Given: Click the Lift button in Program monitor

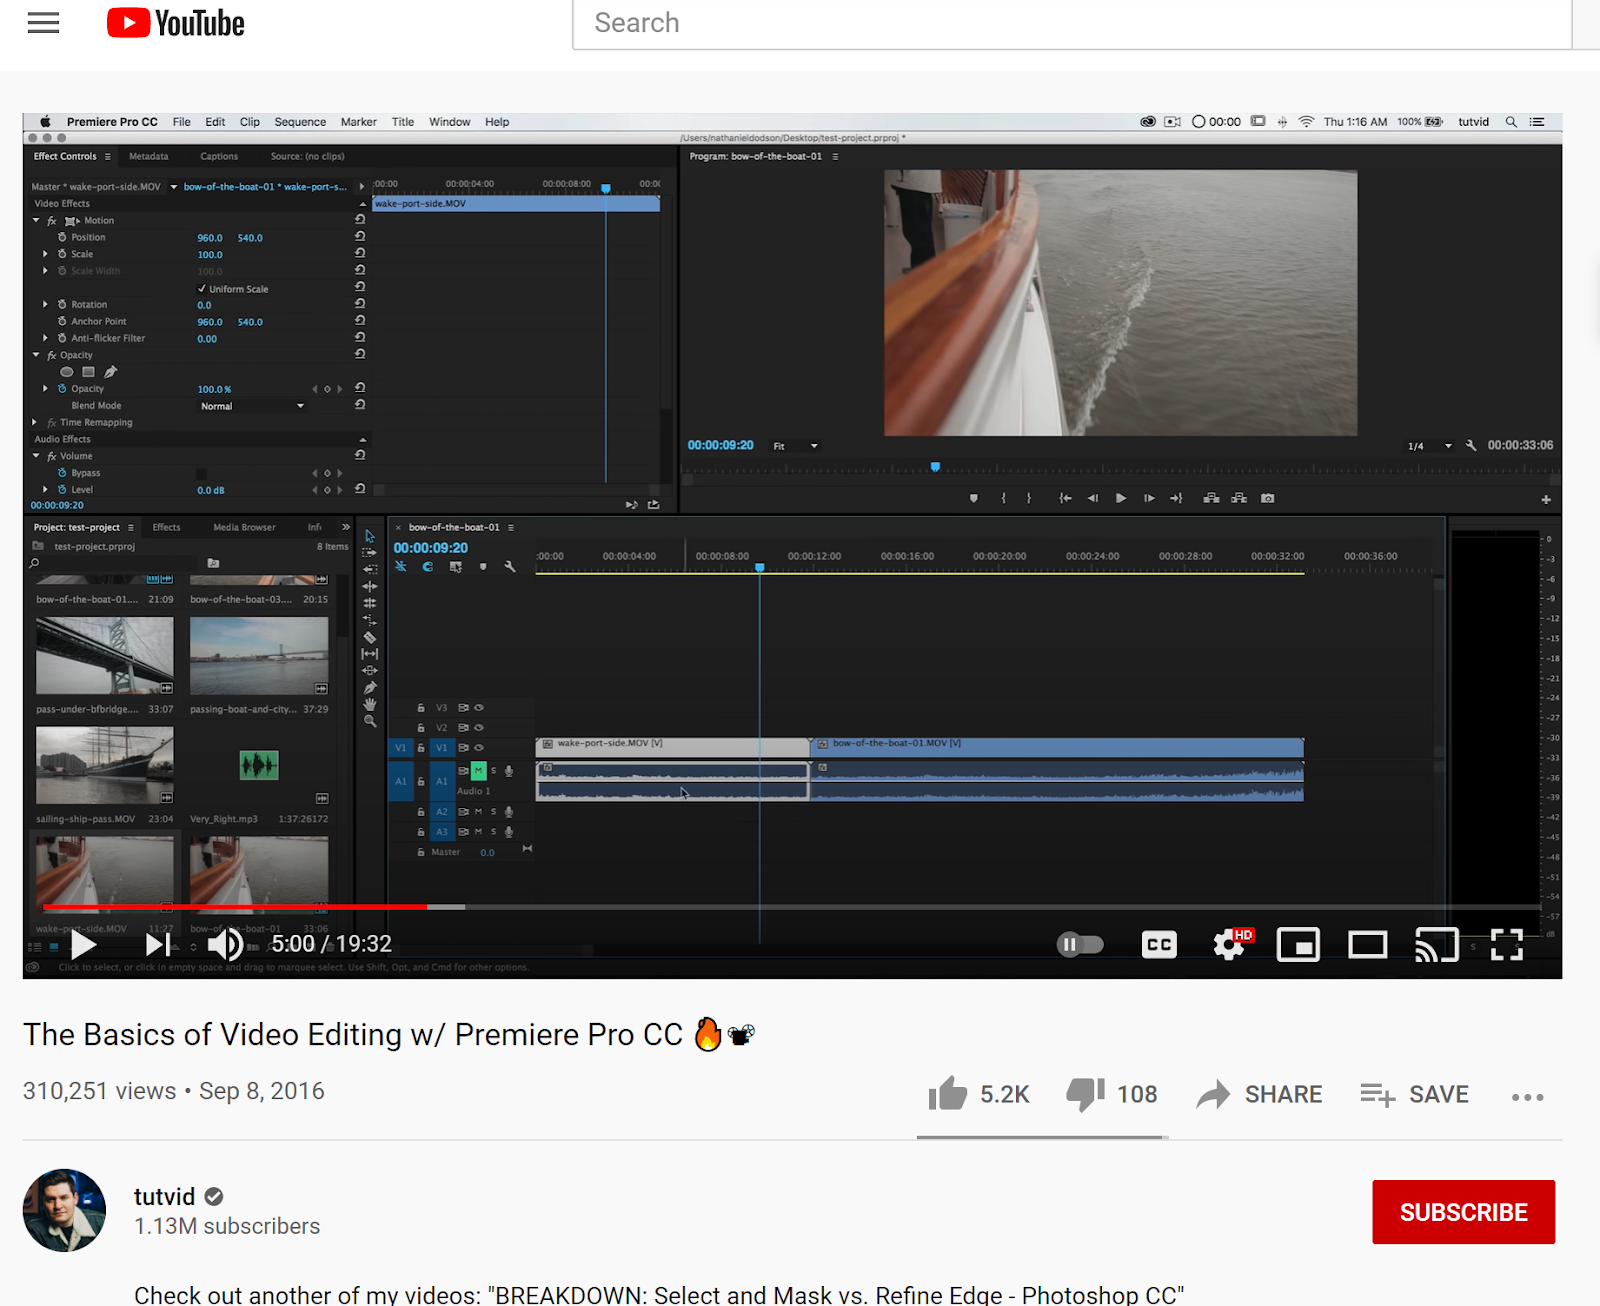Looking at the screenshot, I should tap(1211, 498).
